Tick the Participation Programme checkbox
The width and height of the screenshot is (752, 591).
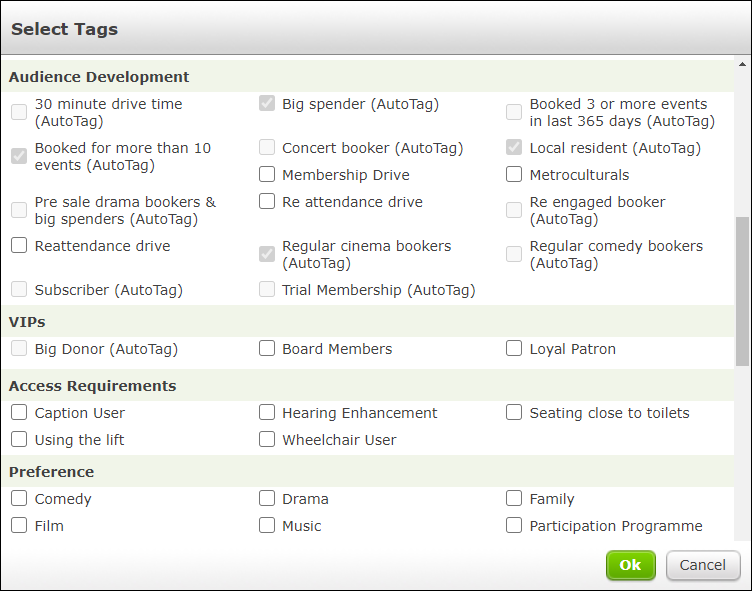click(x=514, y=525)
